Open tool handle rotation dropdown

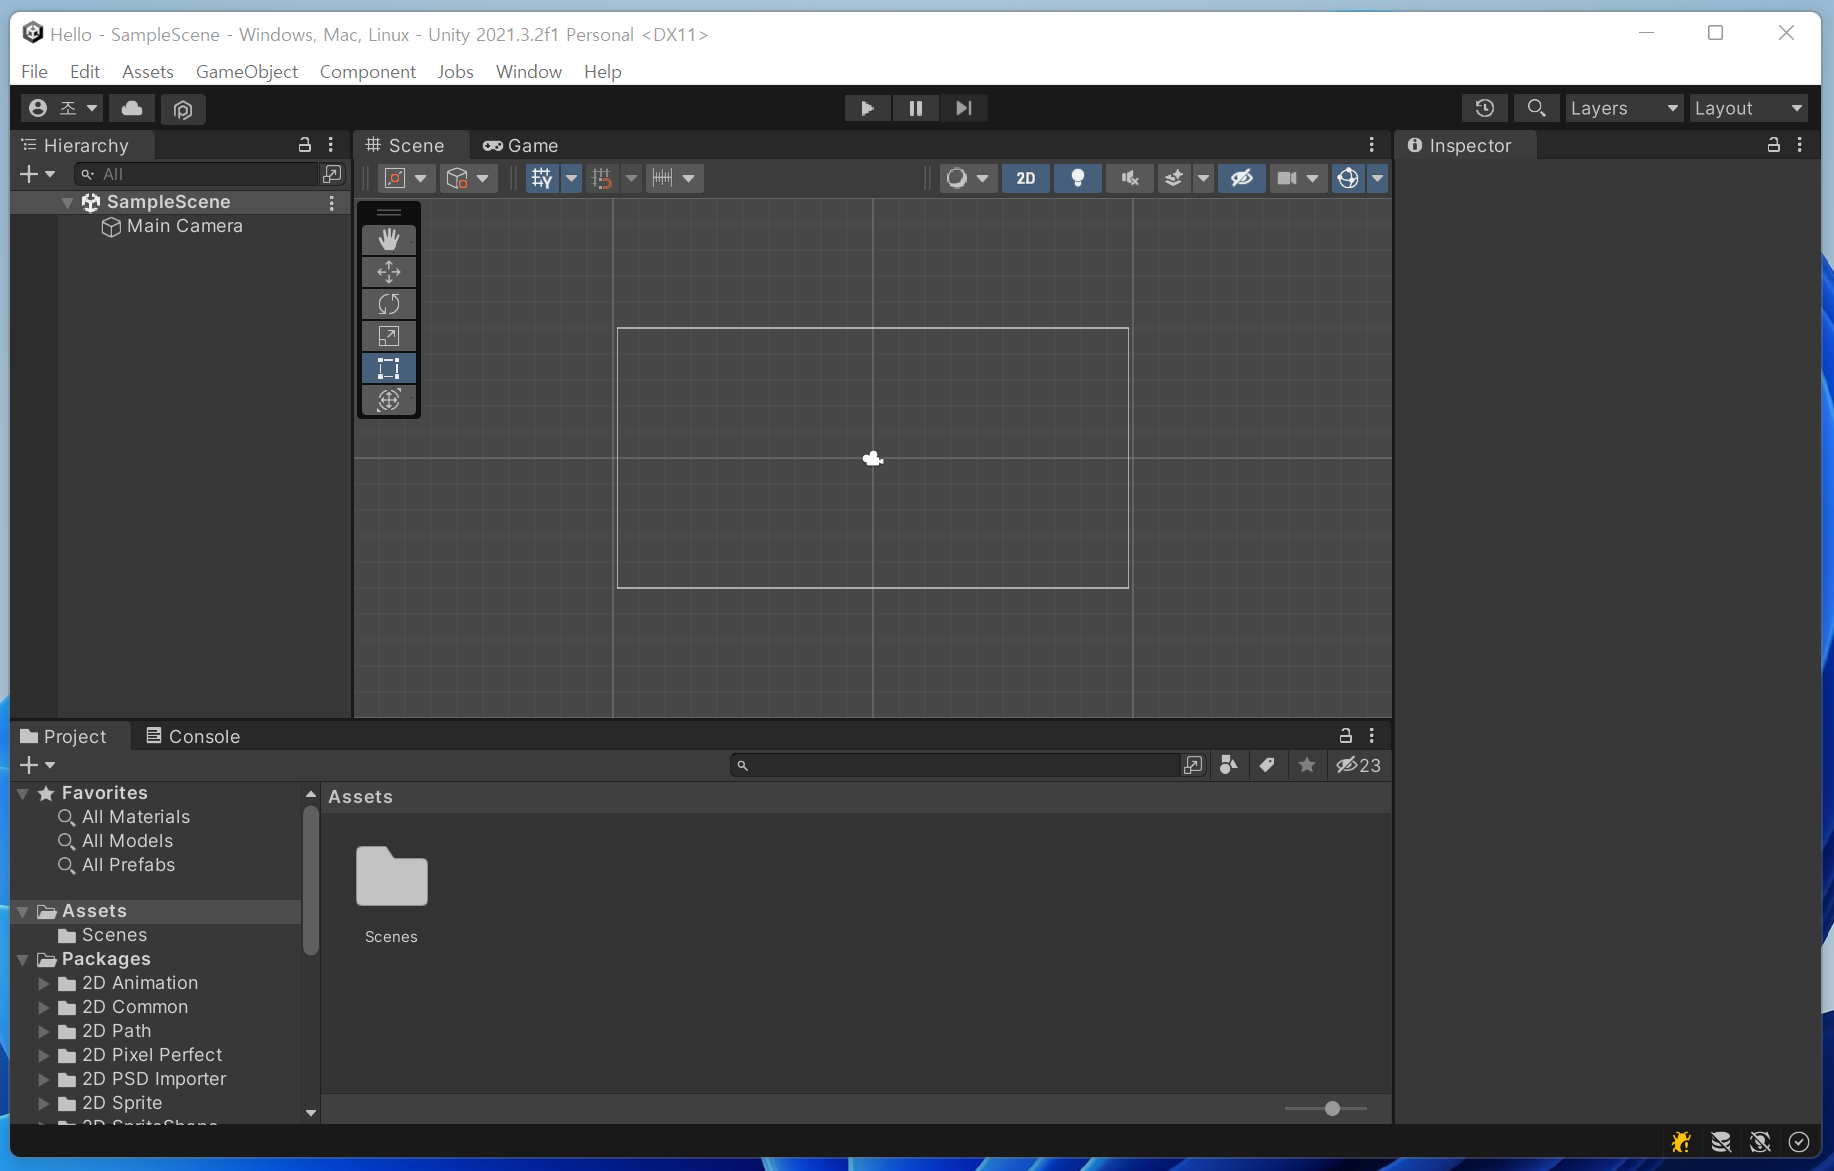[x=469, y=178]
